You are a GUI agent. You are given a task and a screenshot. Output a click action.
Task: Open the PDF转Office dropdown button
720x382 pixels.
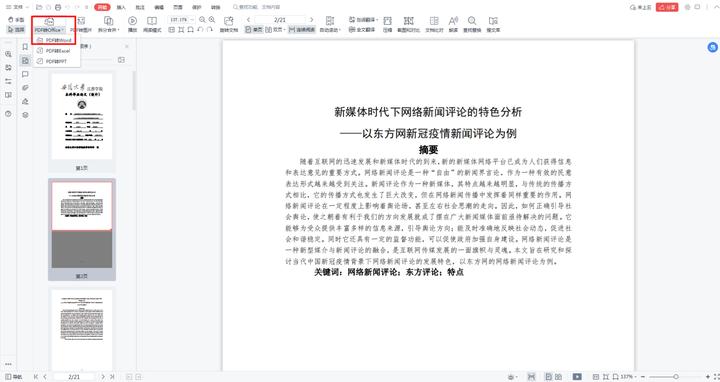pos(50,25)
